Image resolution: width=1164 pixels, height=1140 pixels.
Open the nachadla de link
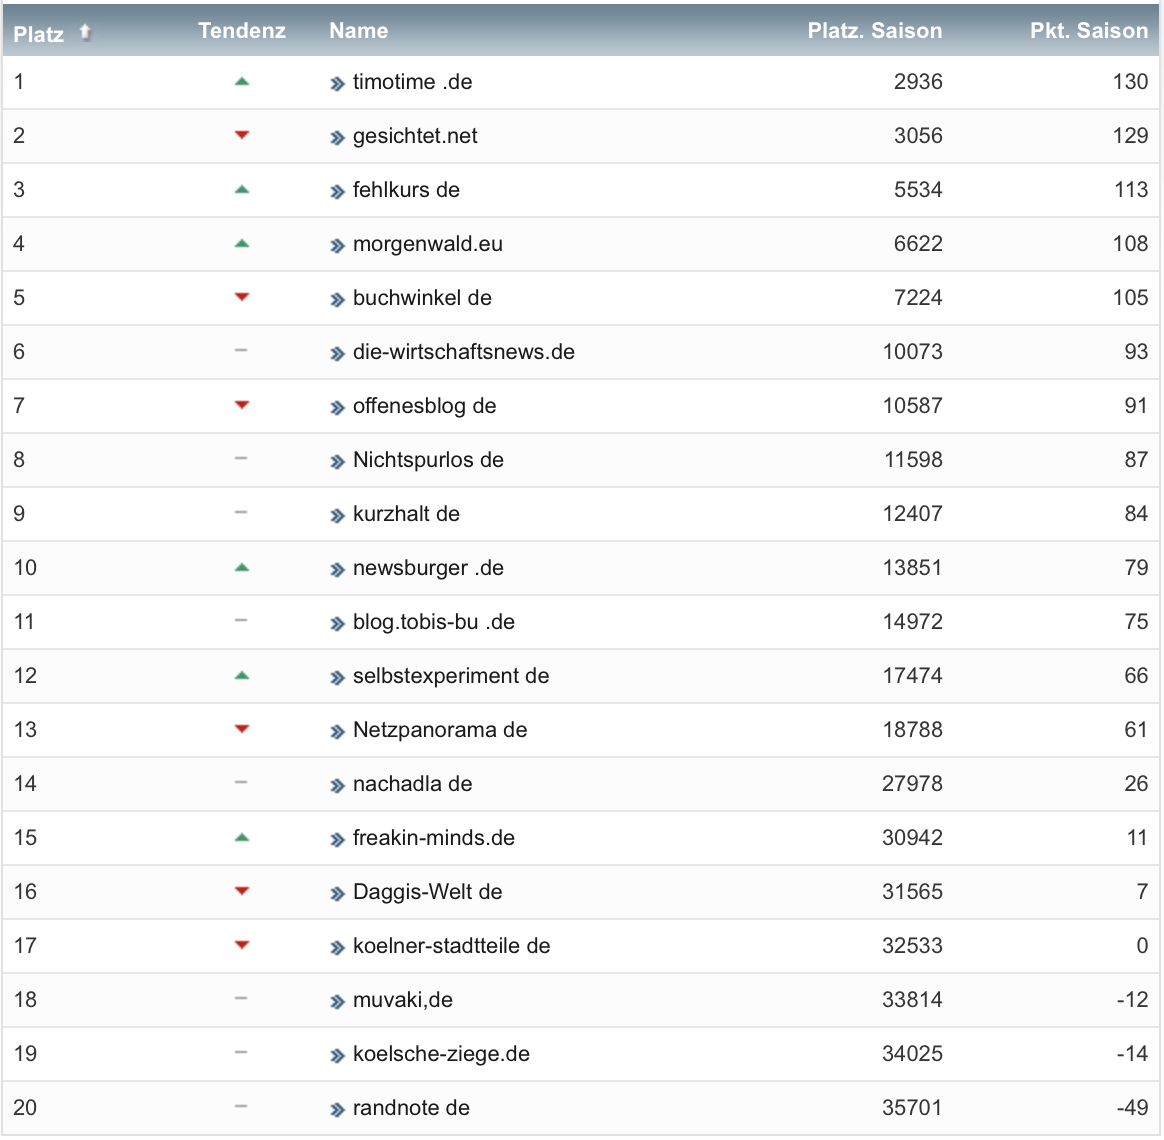point(413,784)
